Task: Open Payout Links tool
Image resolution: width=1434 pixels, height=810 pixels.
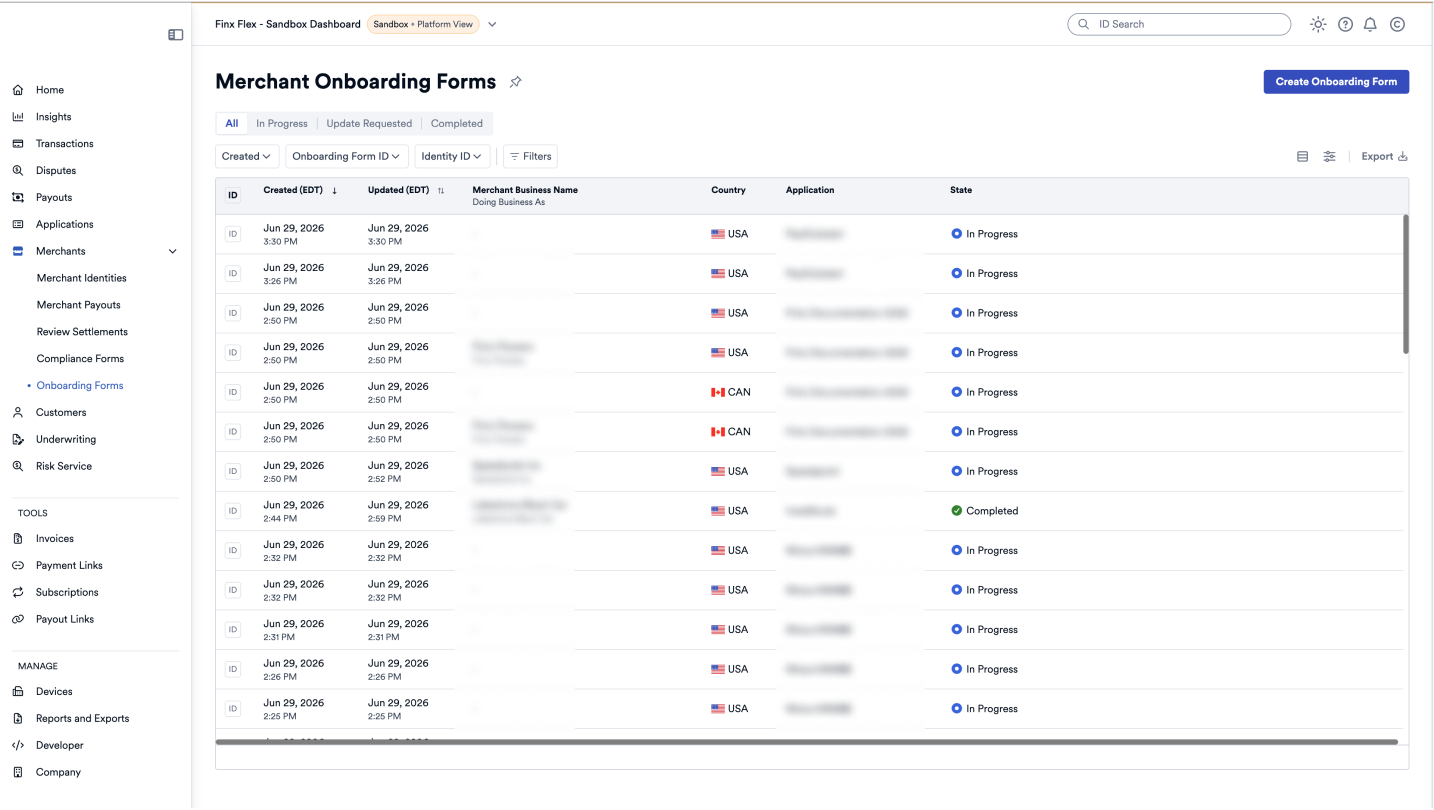Action: [x=65, y=620]
